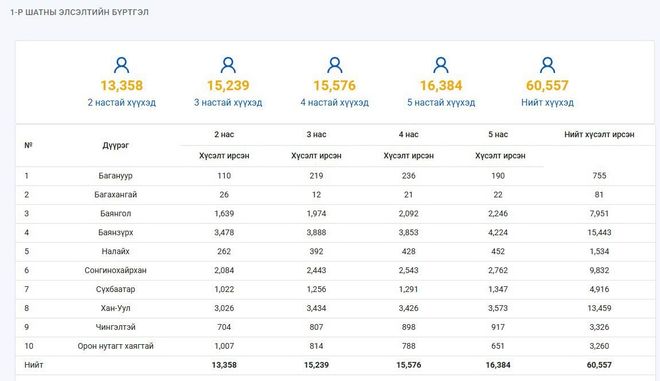The height and width of the screenshot is (381, 660).
Task: Select the Чингэлтэй district row
Action: (x=335, y=327)
